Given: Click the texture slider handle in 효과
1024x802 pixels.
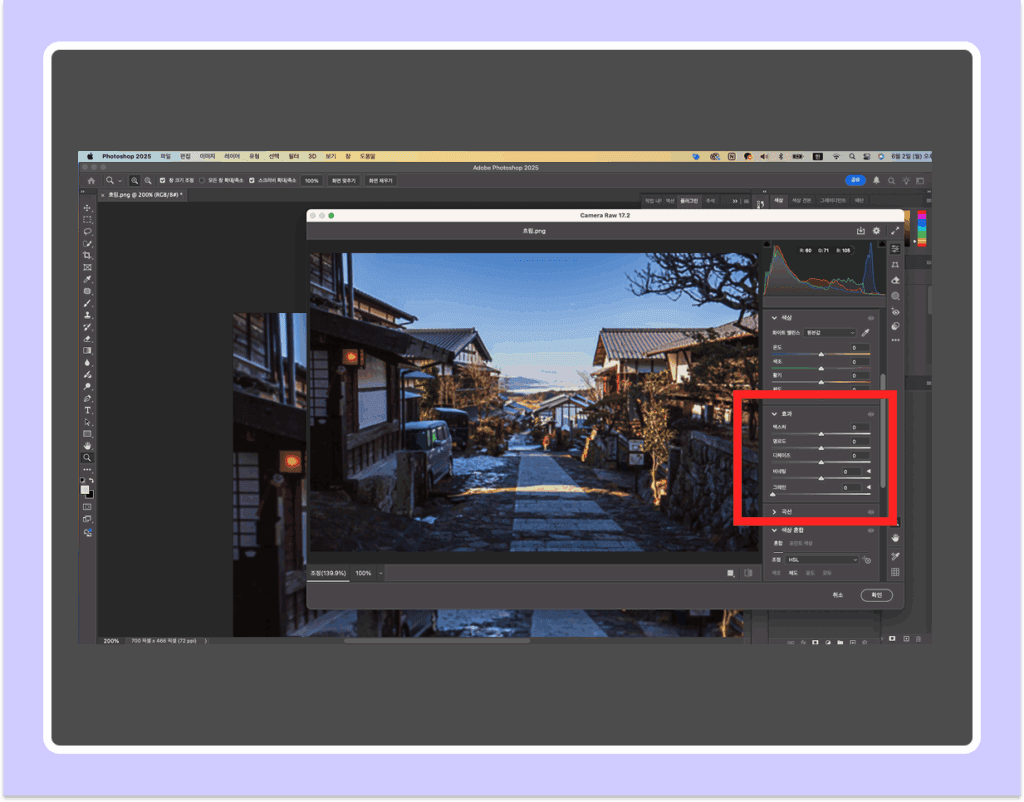Looking at the screenshot, I should (x=821, y=434).
